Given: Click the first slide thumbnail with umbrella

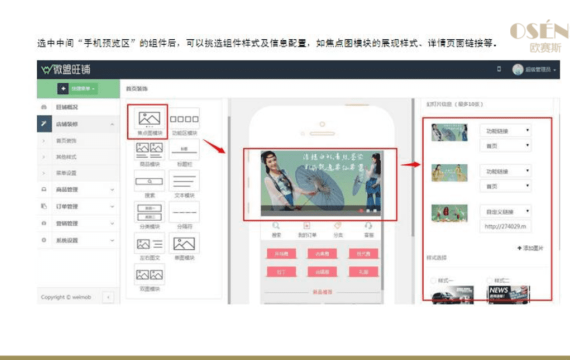Looking at the screenshot, I should [449, 132].
